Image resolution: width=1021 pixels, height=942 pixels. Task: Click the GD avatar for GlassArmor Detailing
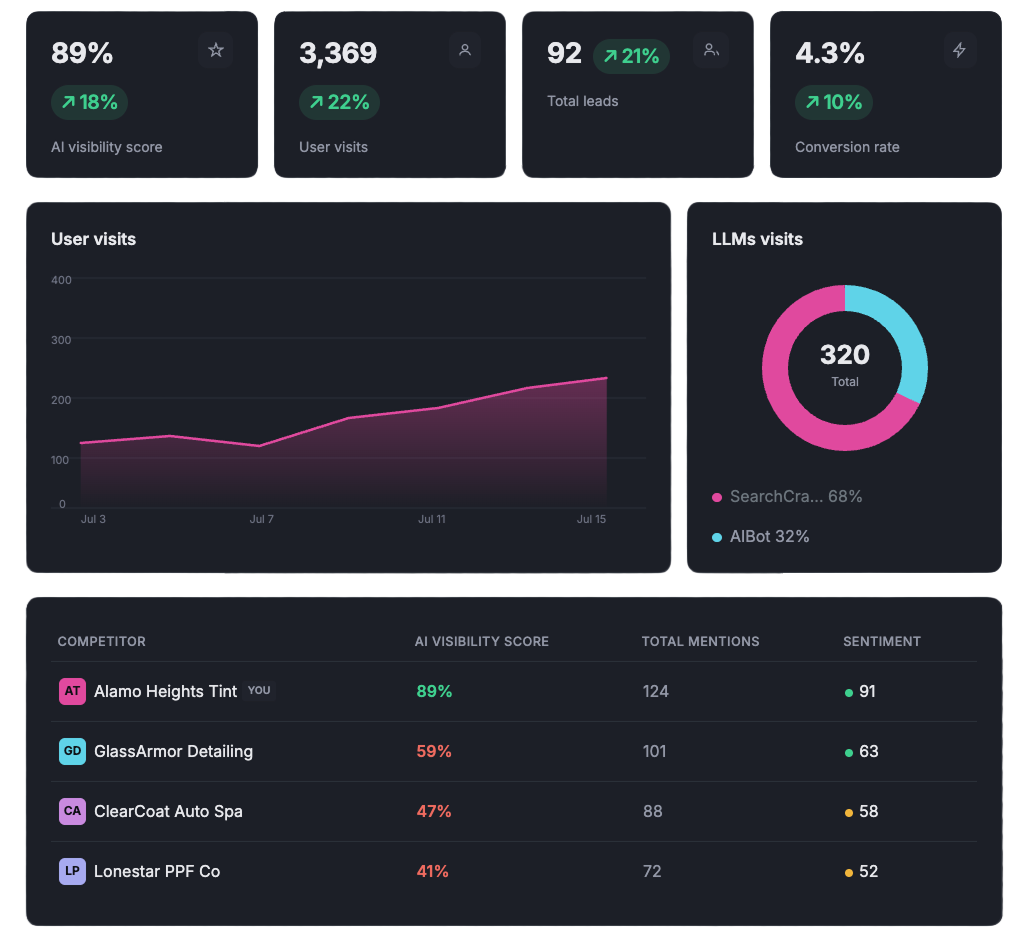click(72, 751)
